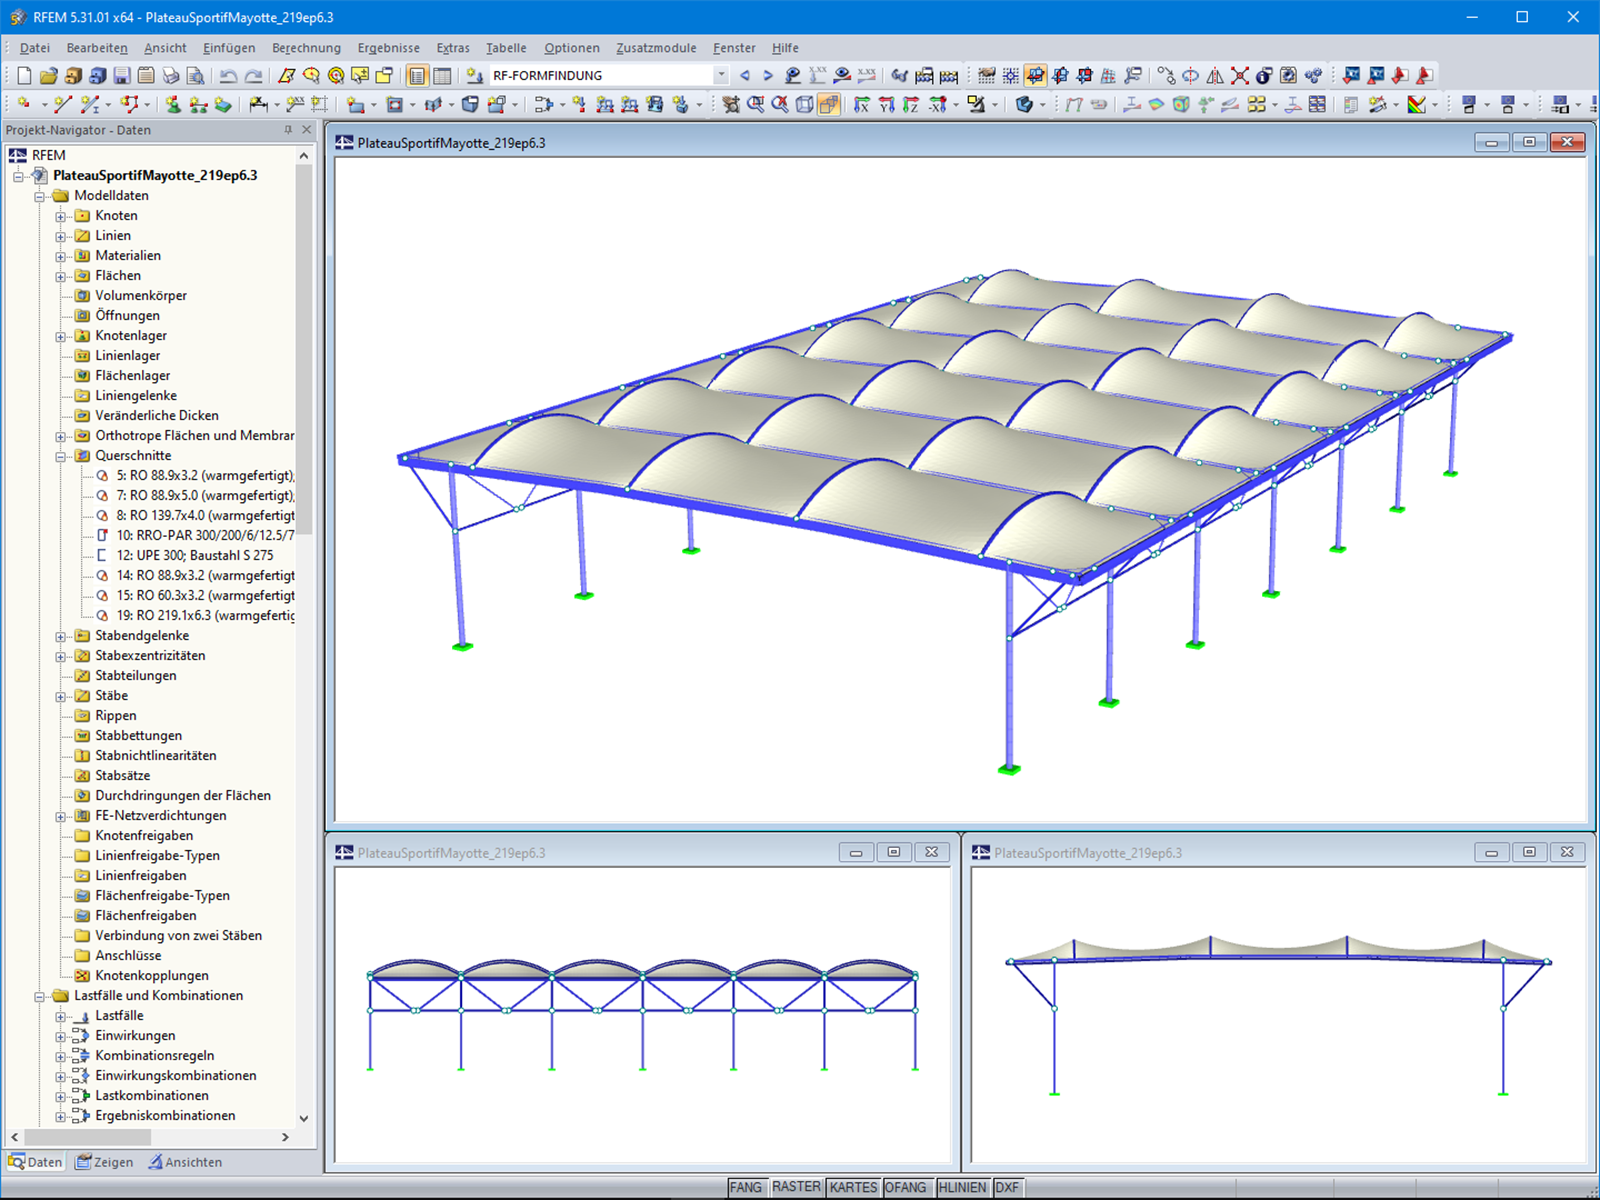Undo the last action
Viewport: 1600px width, 1200px height.
pyautogui.click(x=227, y=75)
